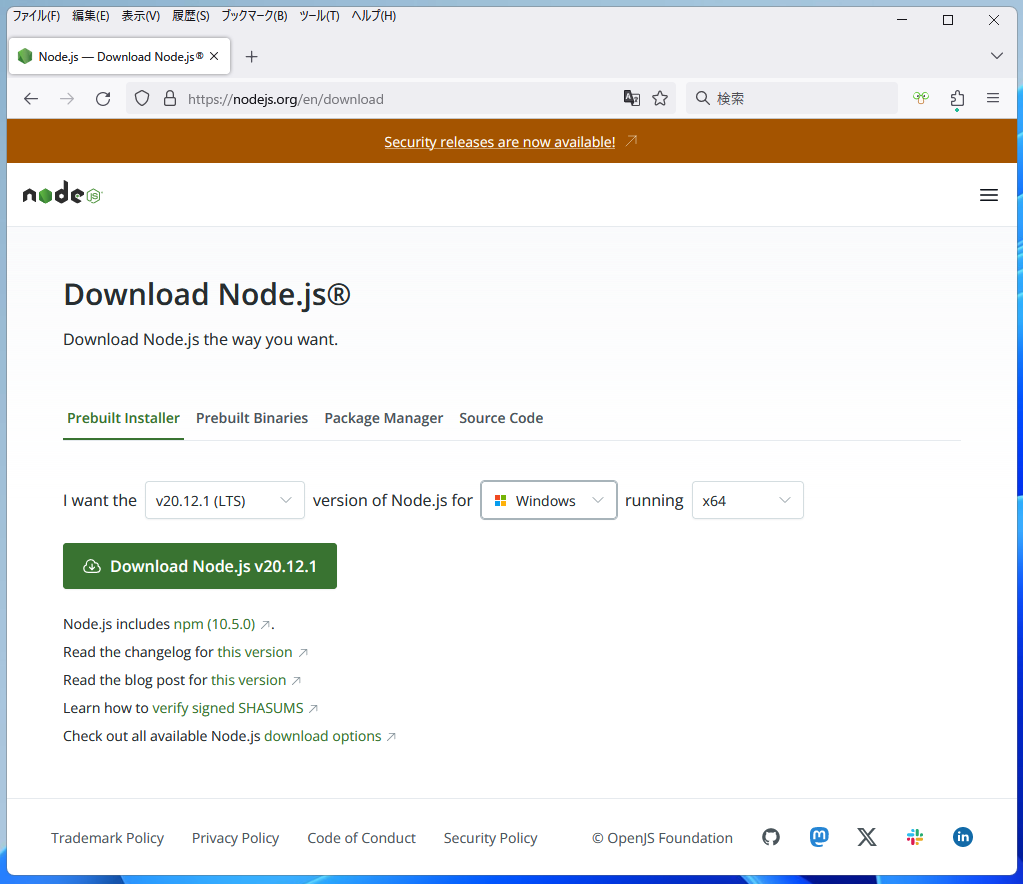Switch to the Prebuilt Binaries tab
The image size is (1023, 884).
tap(252, 418)
